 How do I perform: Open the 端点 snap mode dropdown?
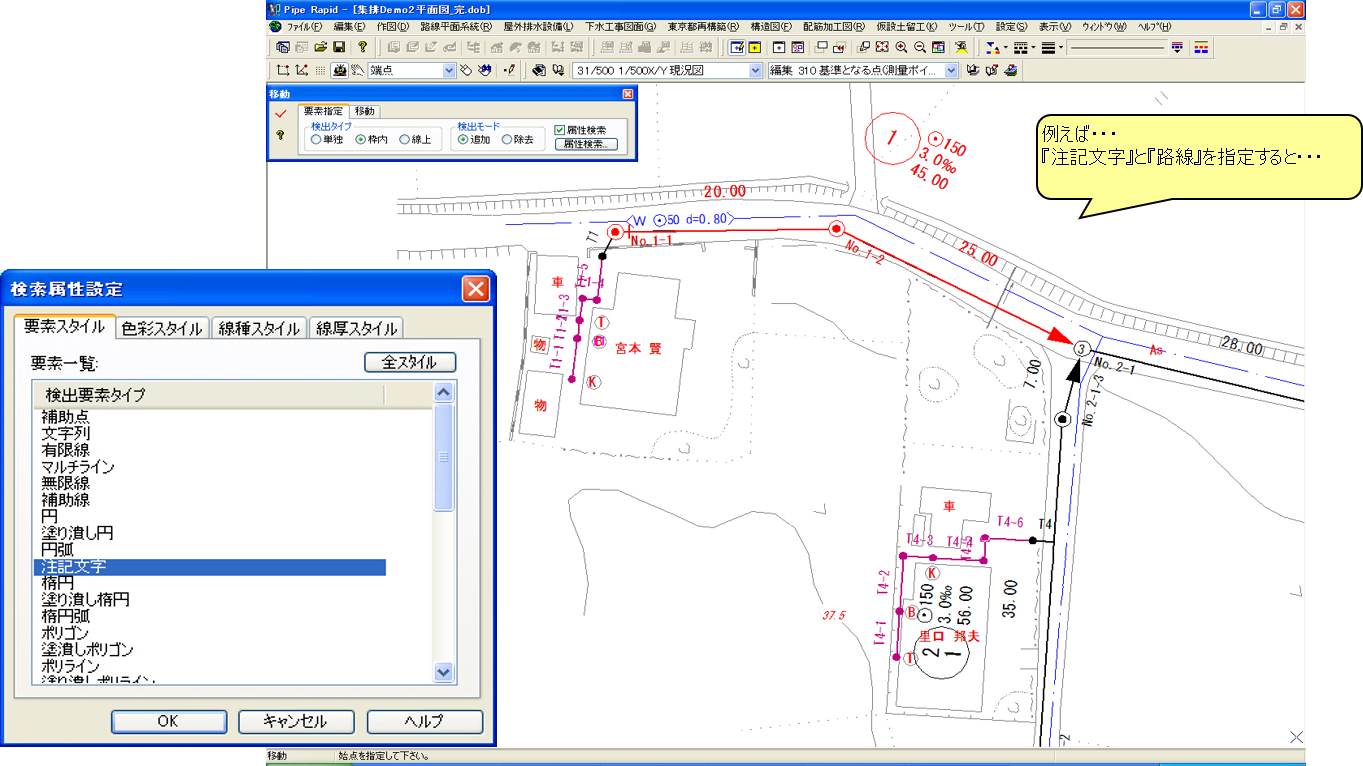[449, 71]
